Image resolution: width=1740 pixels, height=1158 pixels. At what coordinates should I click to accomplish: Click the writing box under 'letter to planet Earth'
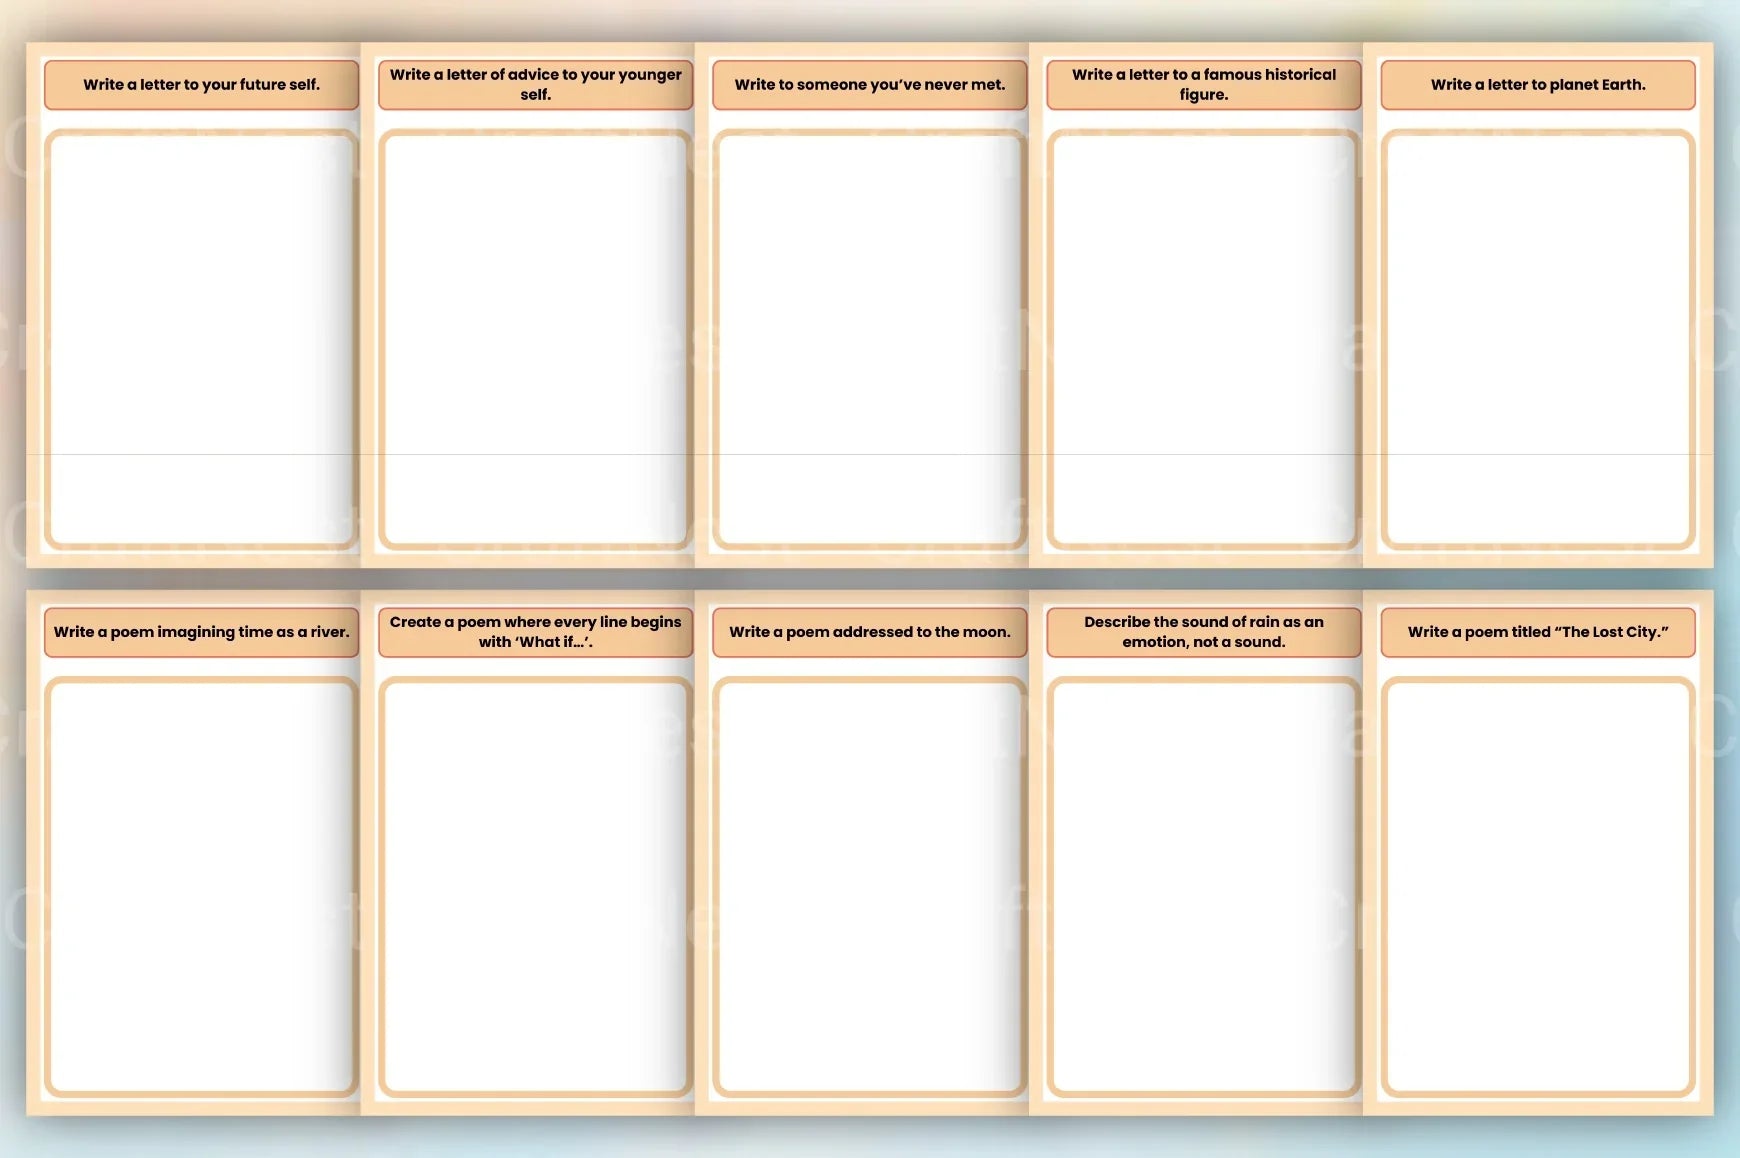click(x=1538, y=339)
